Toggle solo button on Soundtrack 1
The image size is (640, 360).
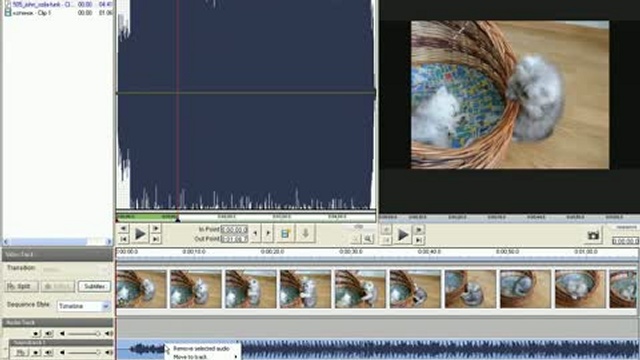36,352
